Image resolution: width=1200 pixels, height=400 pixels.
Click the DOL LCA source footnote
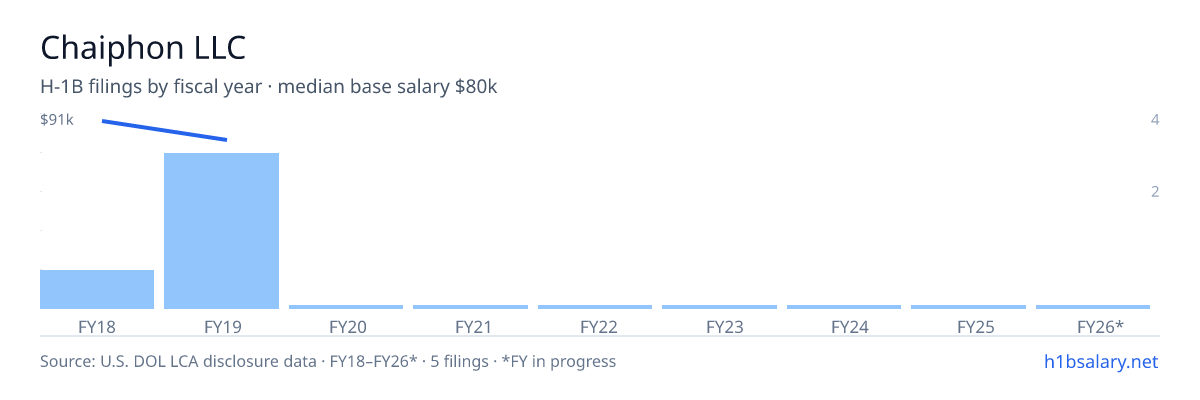[x=328, y=361]
